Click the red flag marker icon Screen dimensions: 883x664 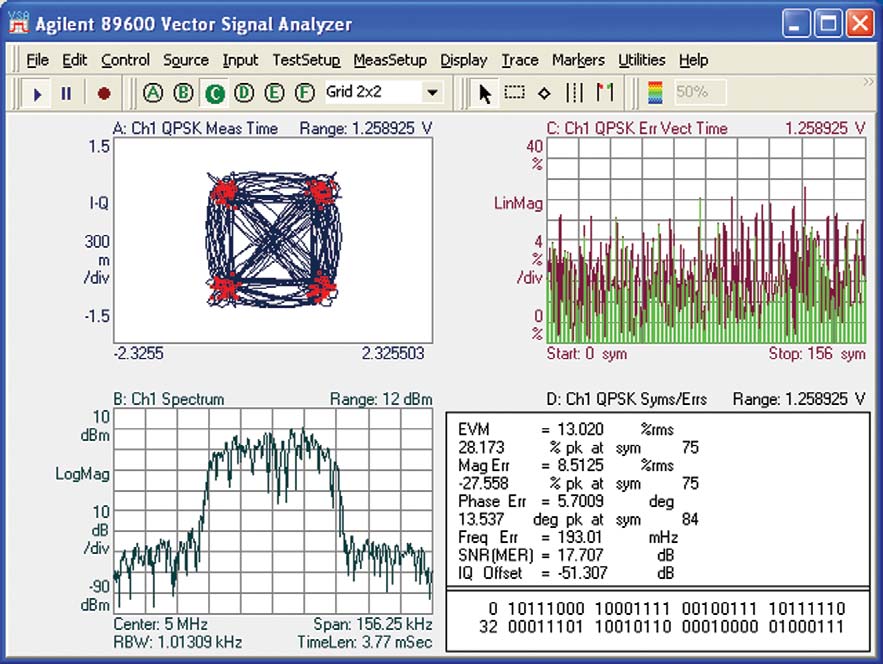[x=604, y=93]
